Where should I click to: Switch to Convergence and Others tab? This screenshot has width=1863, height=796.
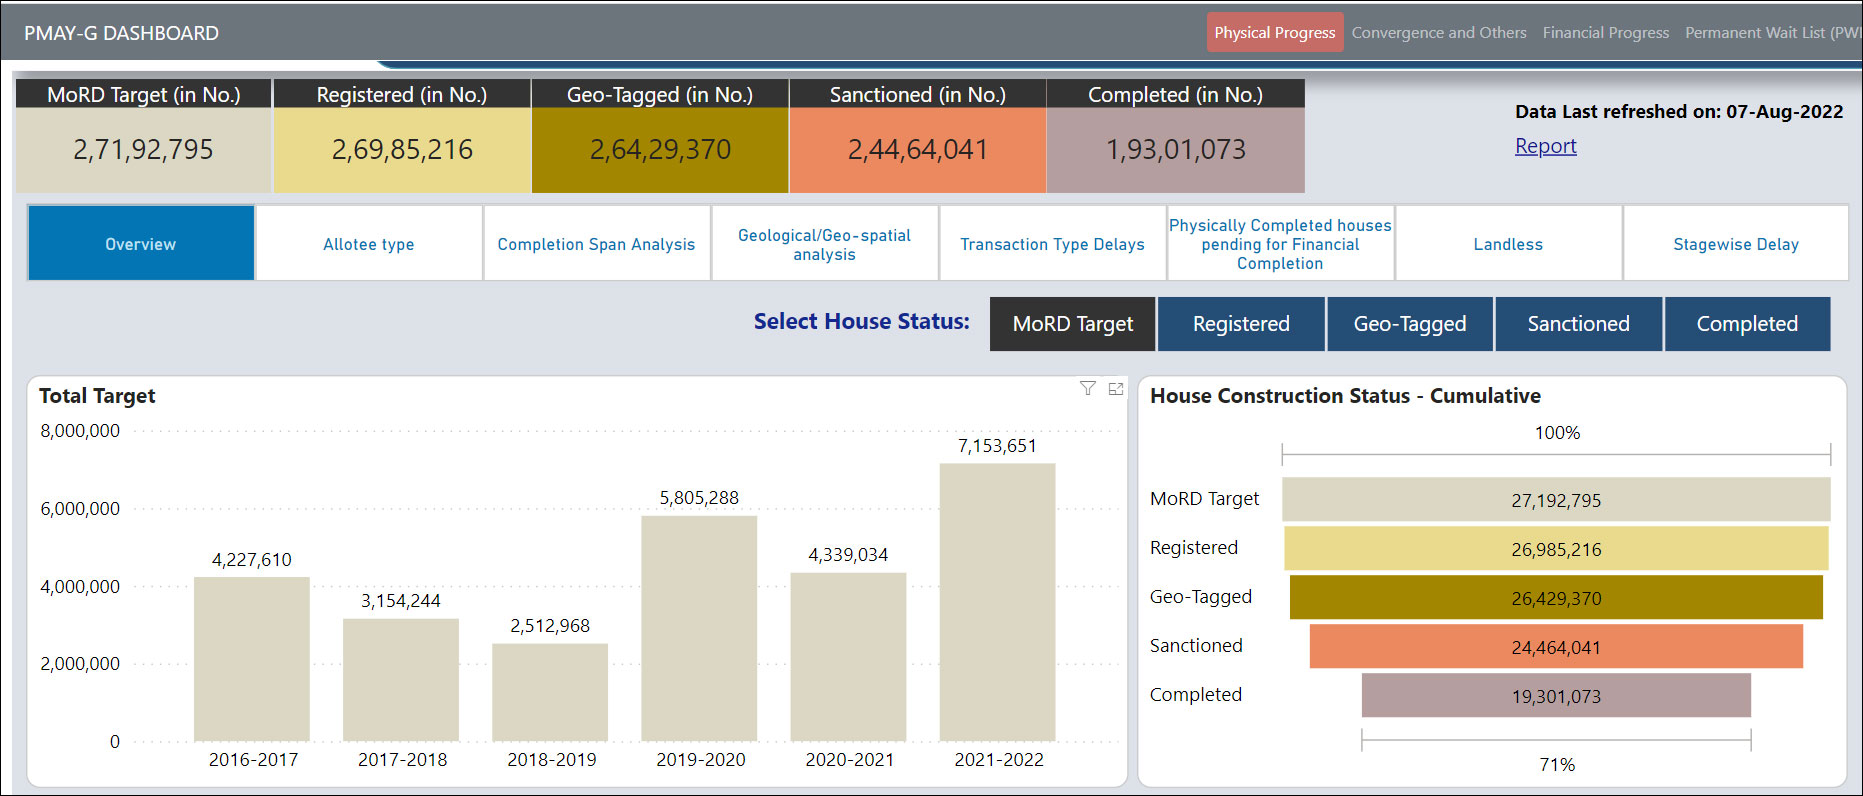1438,33
